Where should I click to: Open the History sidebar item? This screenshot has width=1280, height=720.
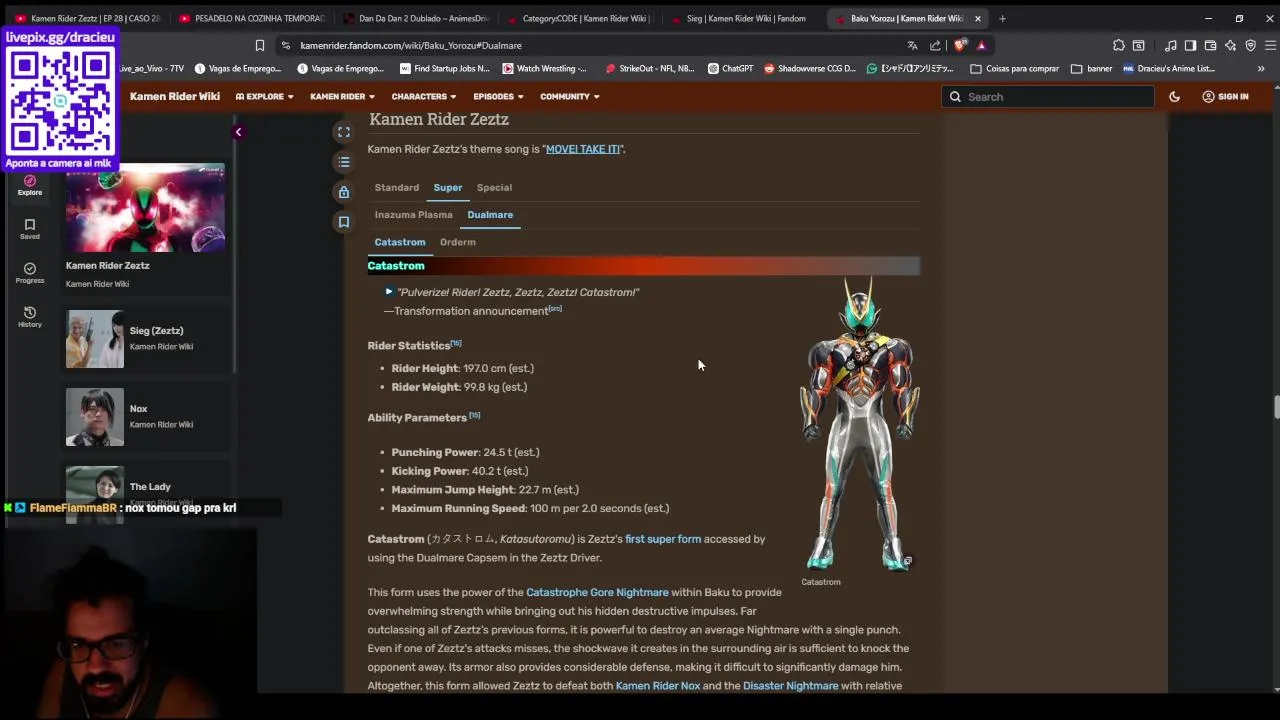[x=30, y=317]
